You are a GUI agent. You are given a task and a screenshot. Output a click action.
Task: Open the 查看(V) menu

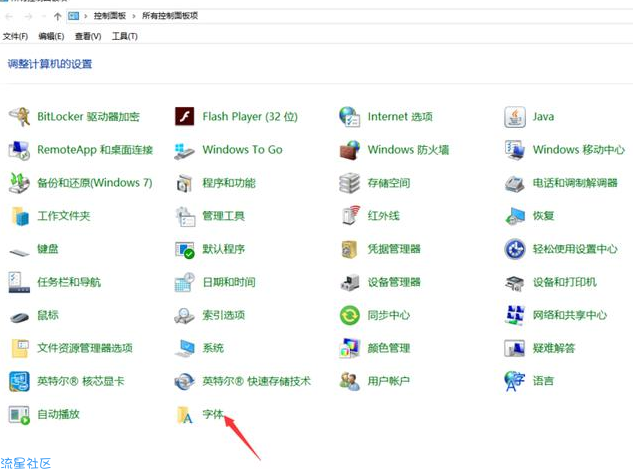(x=88, y=36)
